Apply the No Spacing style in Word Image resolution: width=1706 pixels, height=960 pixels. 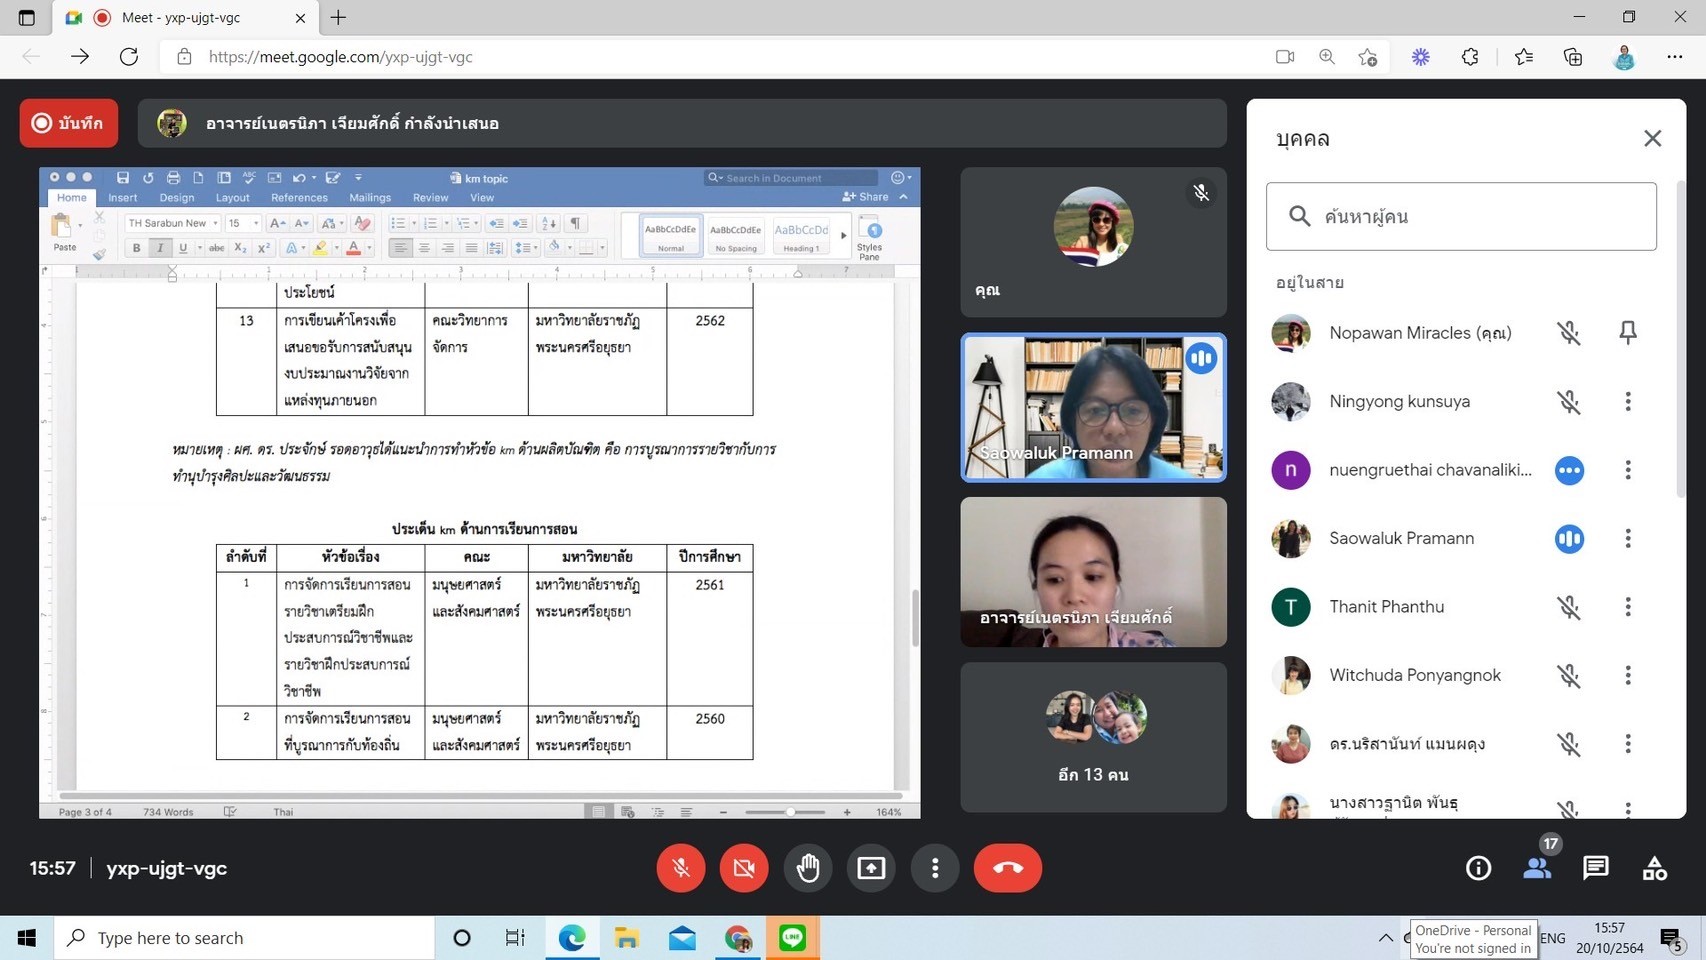click(736, 236)
